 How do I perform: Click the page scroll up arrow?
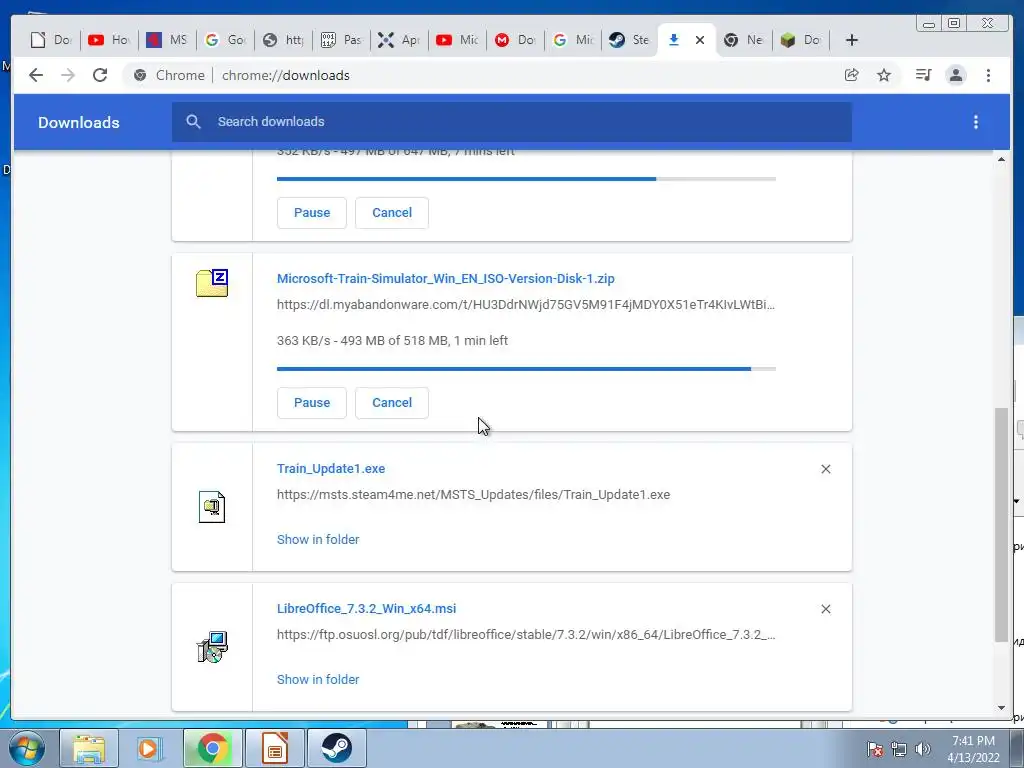pos(1001,159)
